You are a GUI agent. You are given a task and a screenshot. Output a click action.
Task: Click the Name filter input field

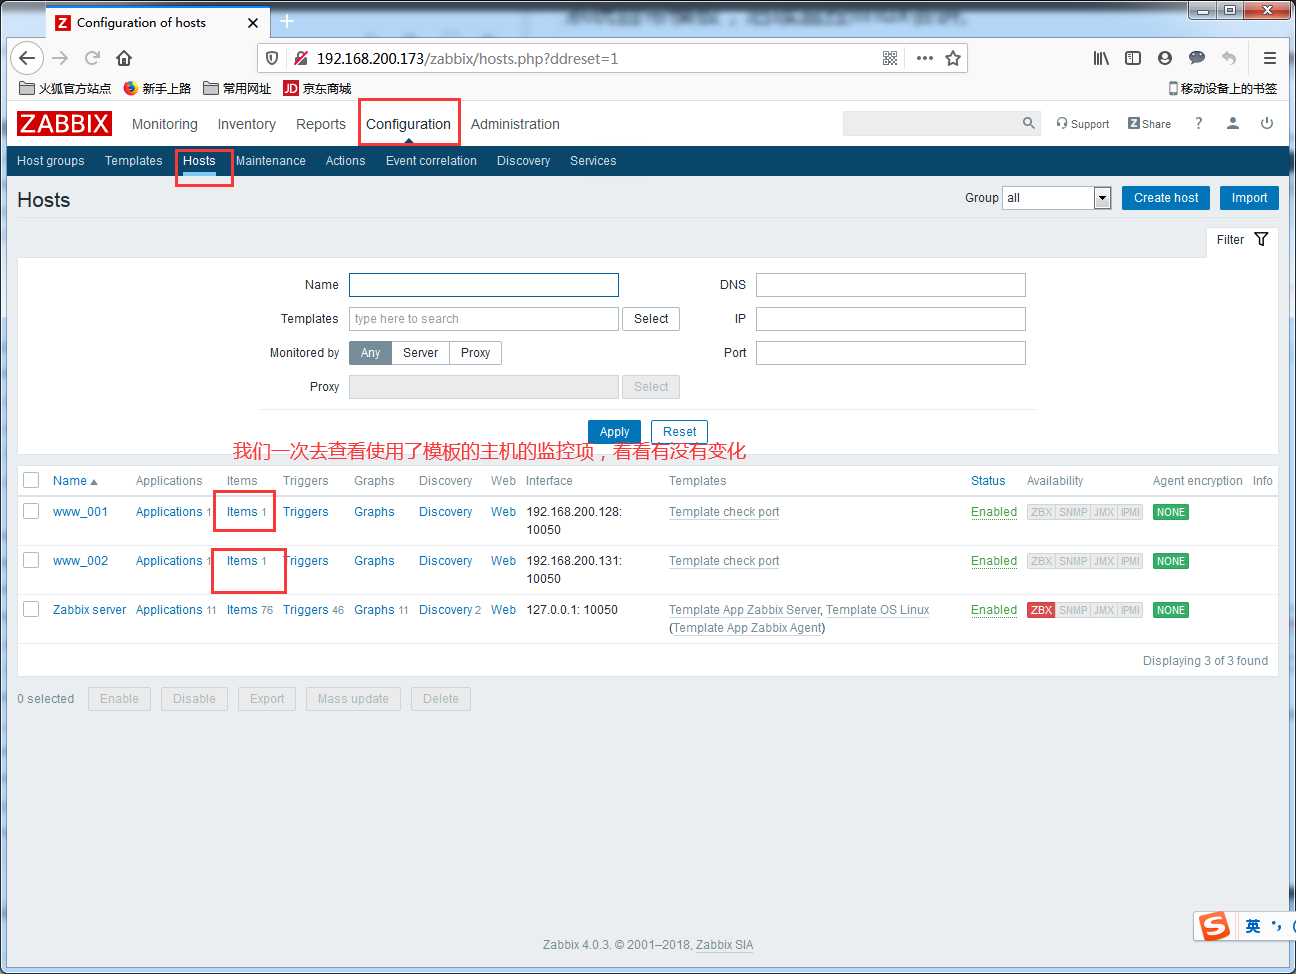tap(484, 285)
